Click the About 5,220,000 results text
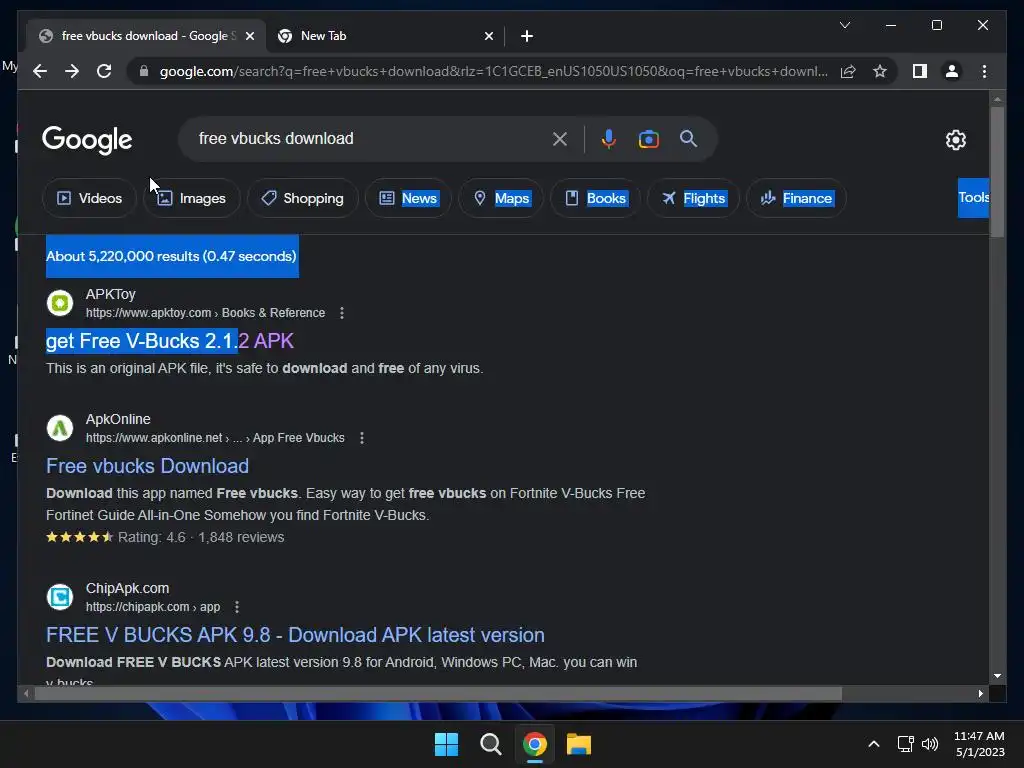The width and height of the screenshot is (1024, 768). click(x=172, y=256)
